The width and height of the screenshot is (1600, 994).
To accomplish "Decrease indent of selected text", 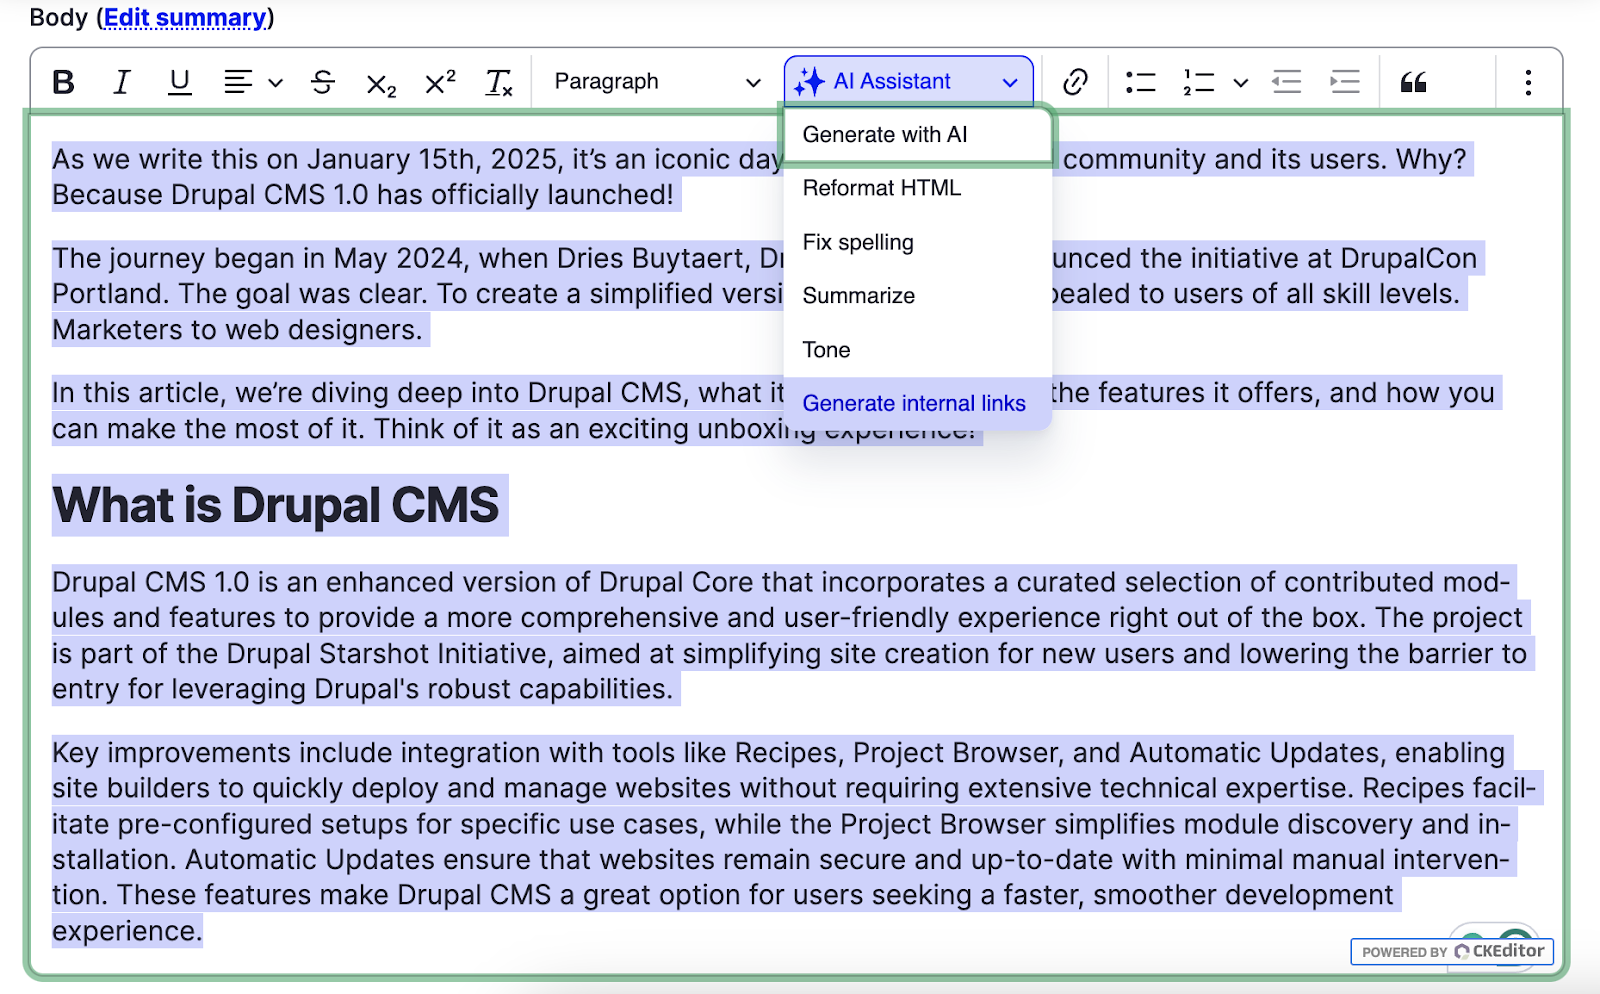I will 1286,82.
